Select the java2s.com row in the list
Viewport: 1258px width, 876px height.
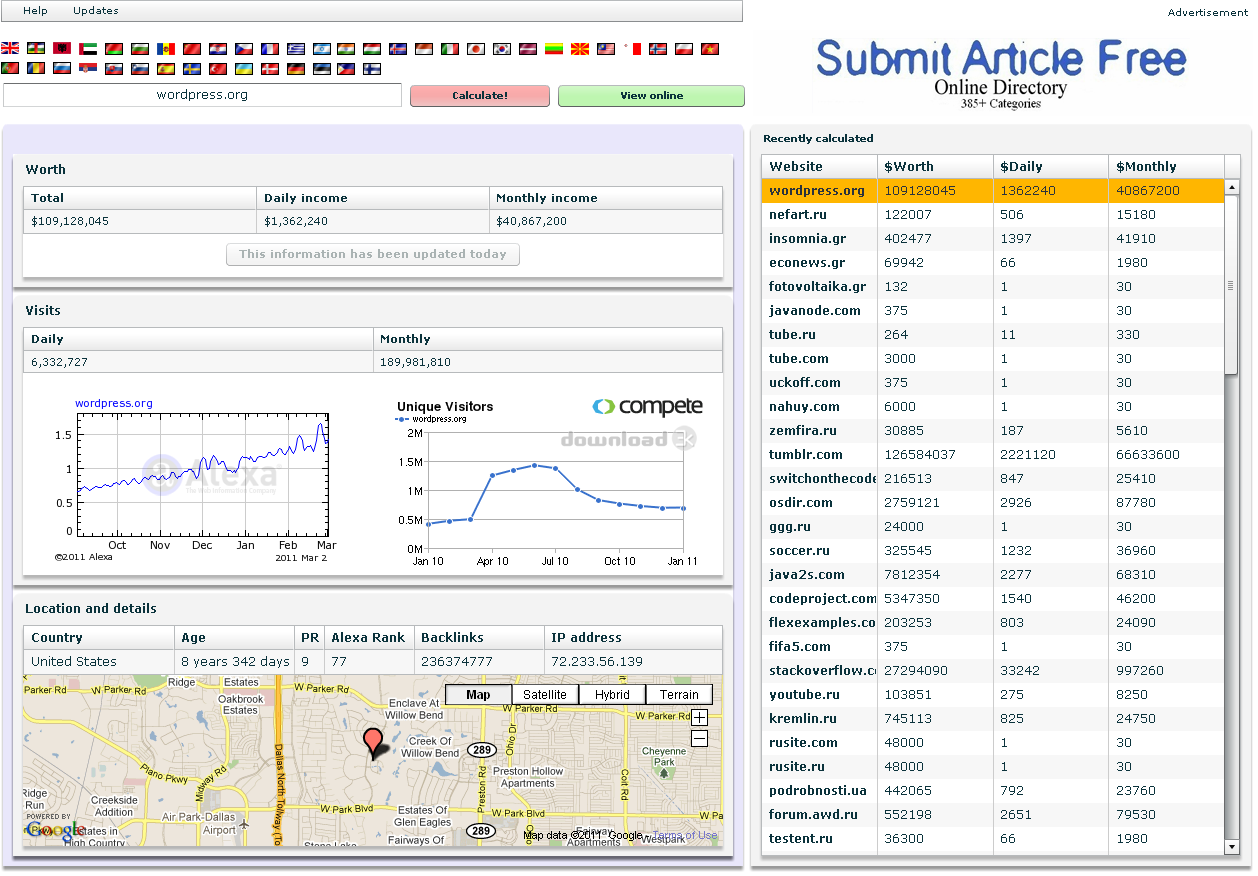993,575
